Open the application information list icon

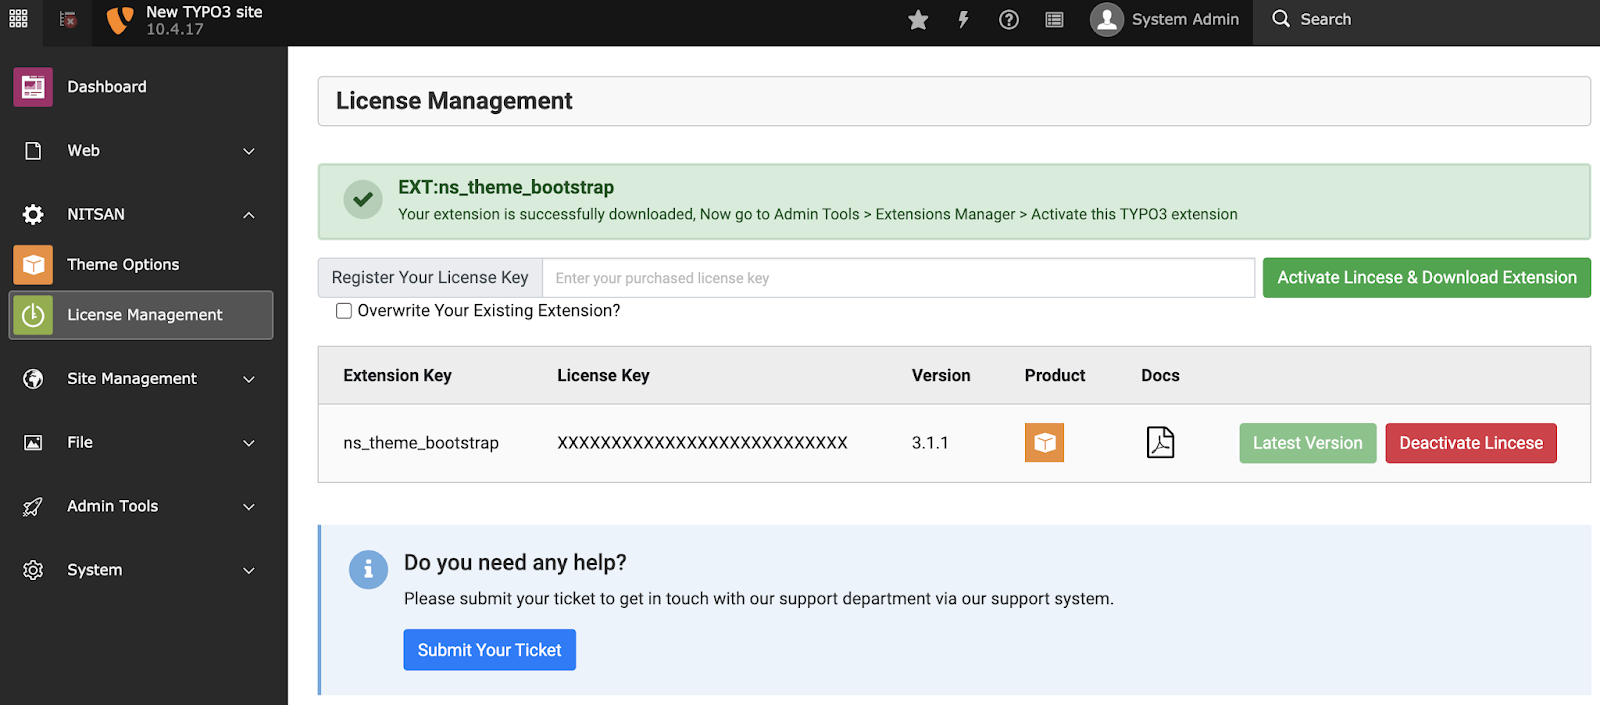click(1054, 20)
